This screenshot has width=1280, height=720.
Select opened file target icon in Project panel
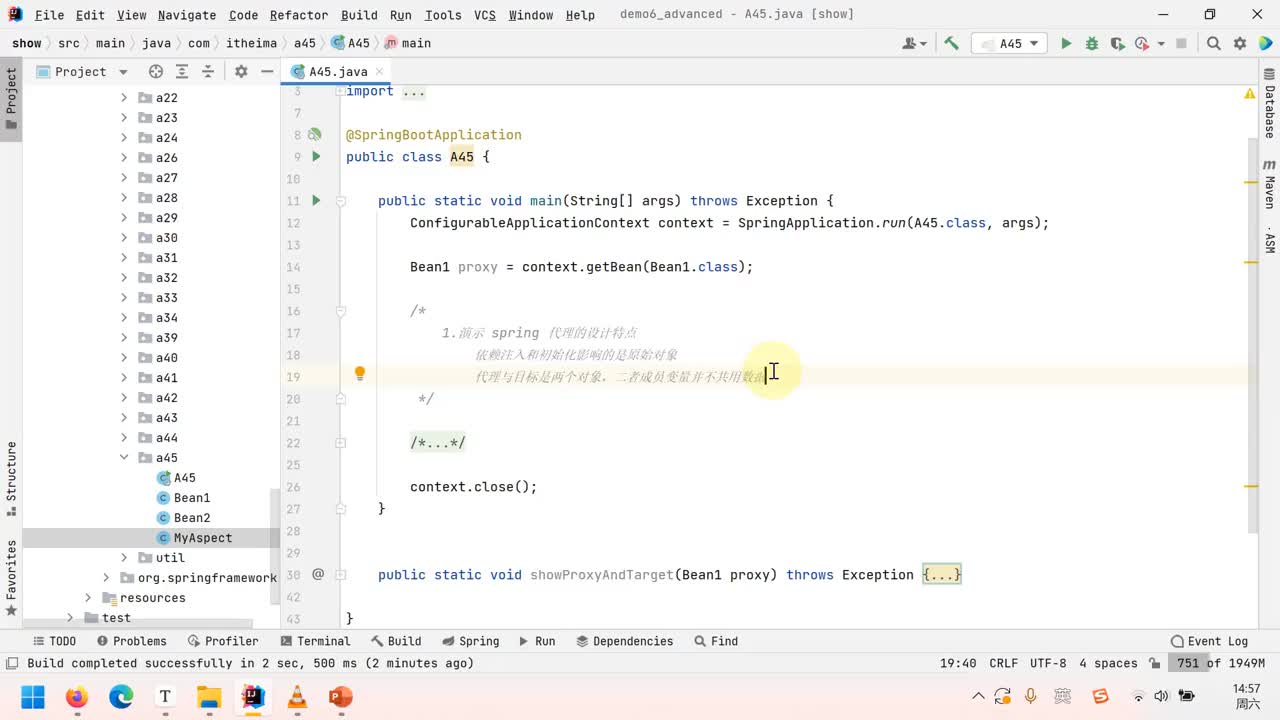pos(156,71)
